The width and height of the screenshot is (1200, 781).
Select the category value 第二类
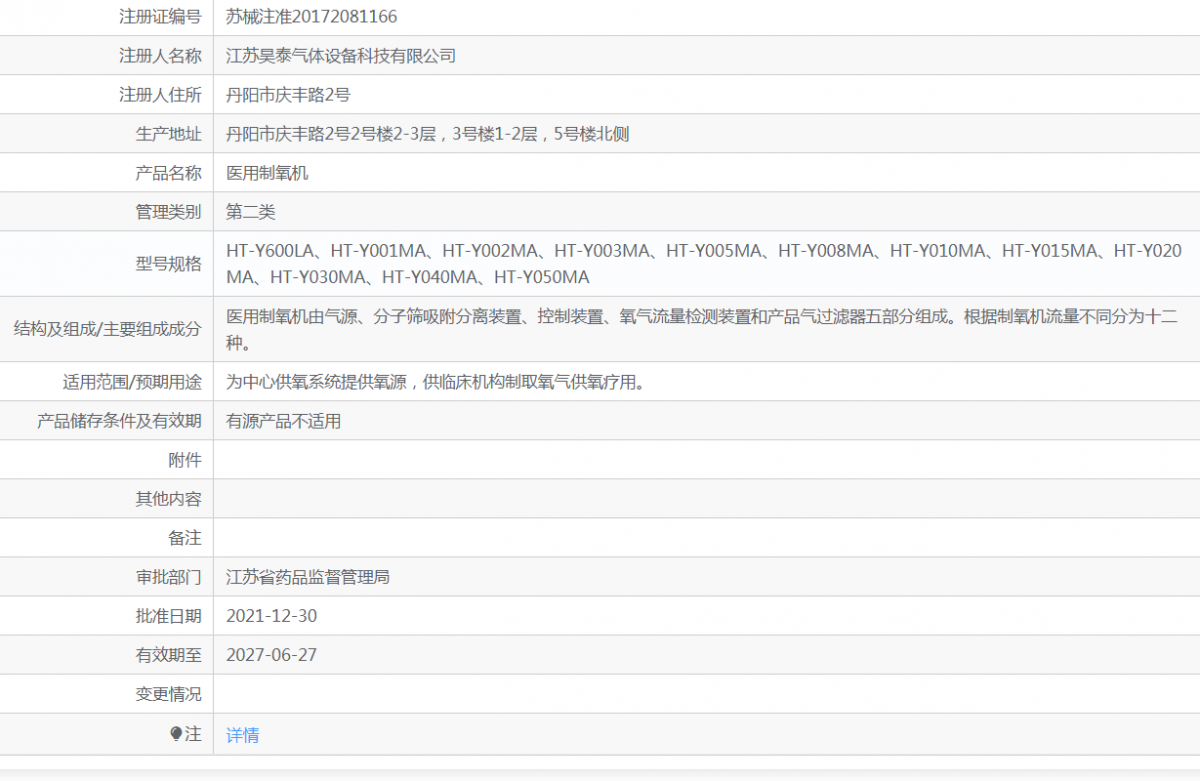pyautogui.click(x=250, y=212)
